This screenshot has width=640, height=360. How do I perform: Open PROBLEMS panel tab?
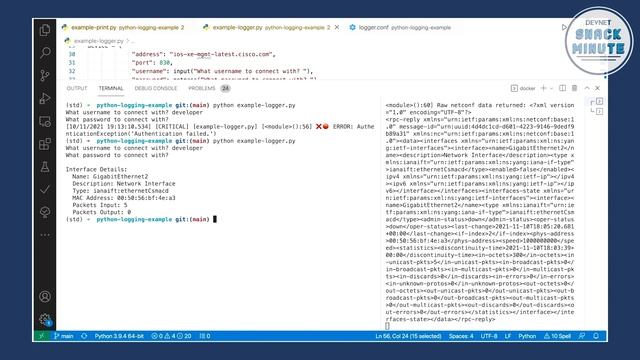(x=209, y=88)
